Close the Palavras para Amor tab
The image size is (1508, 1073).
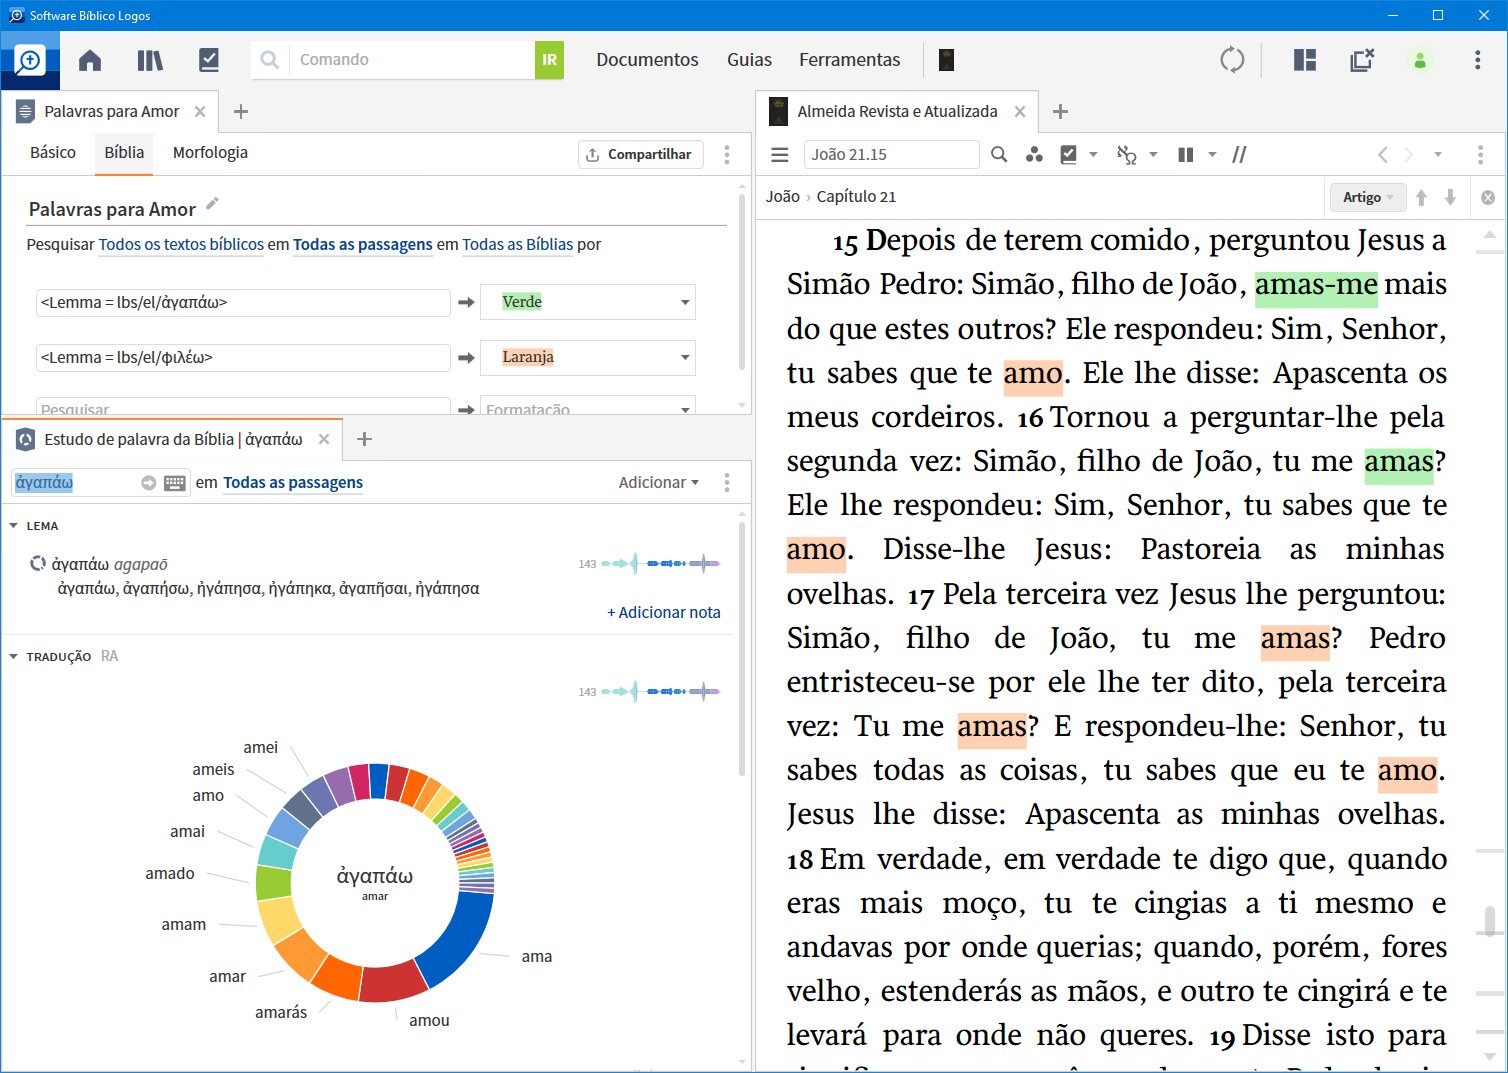click(x=200, y=112)
